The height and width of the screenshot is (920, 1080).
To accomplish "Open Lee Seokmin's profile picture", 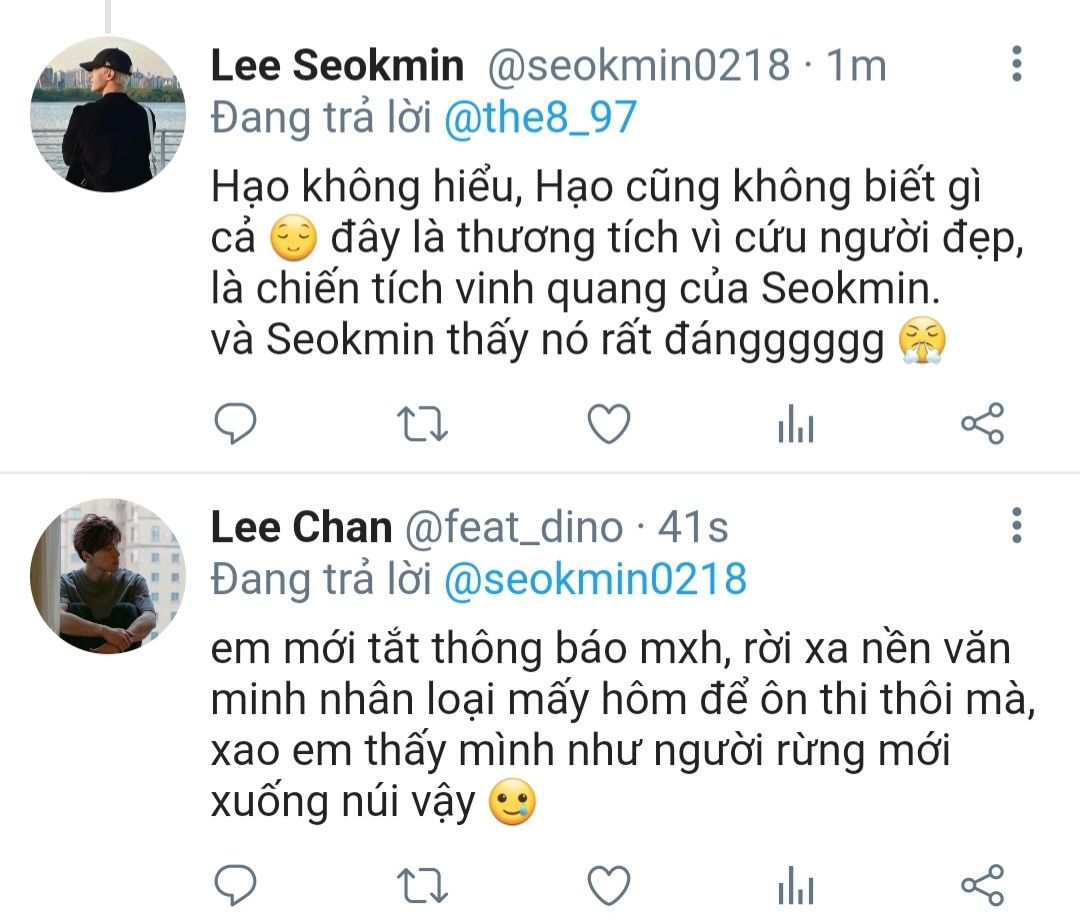I will tap(108, 114).
